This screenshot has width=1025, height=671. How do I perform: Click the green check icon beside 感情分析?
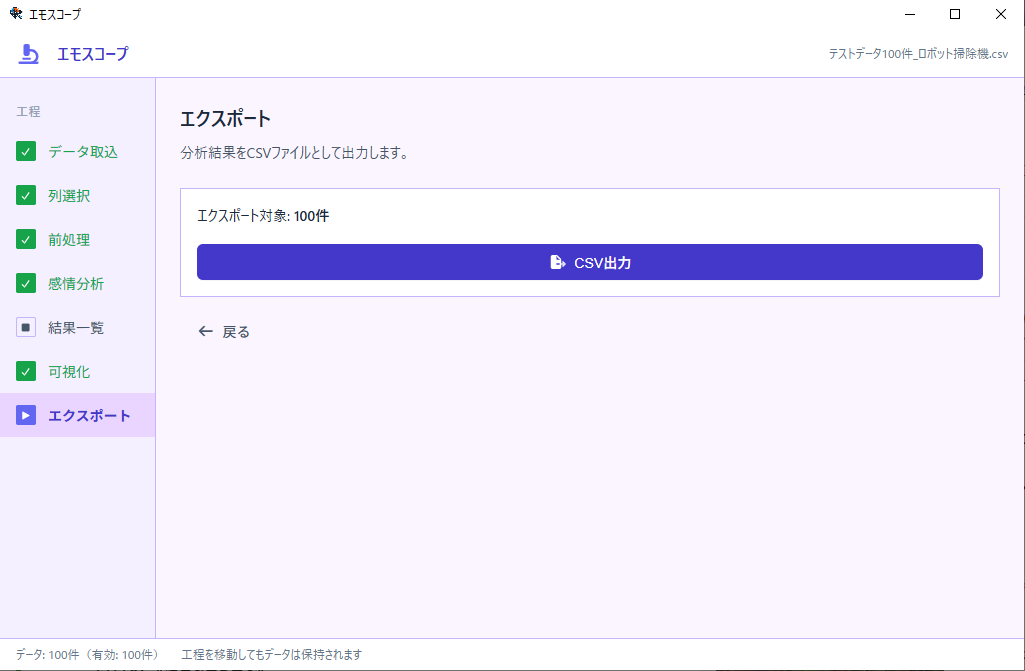click(x=25, y=283)
